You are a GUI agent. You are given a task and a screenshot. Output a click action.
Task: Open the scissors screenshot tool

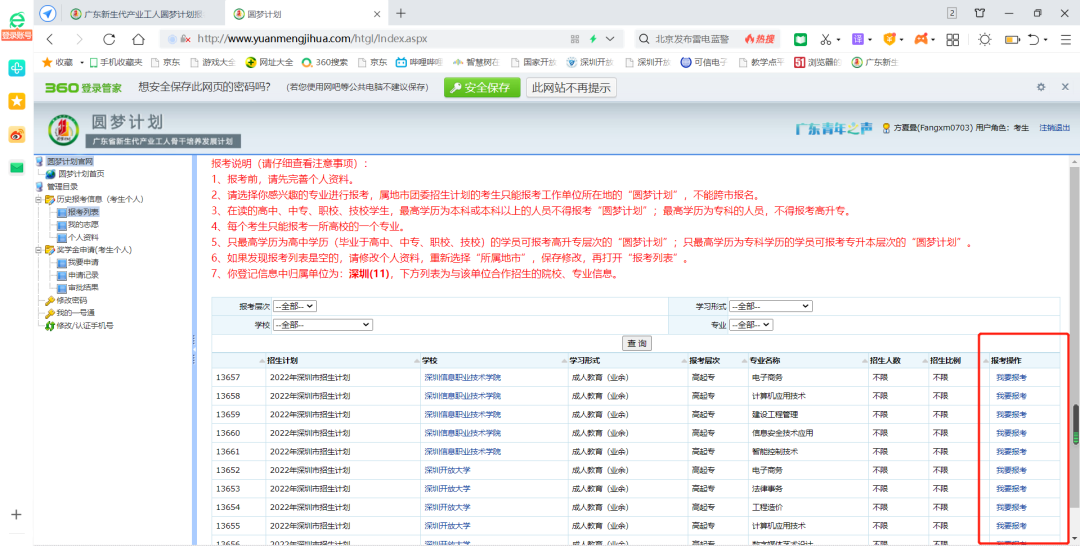tap(826, 39)
